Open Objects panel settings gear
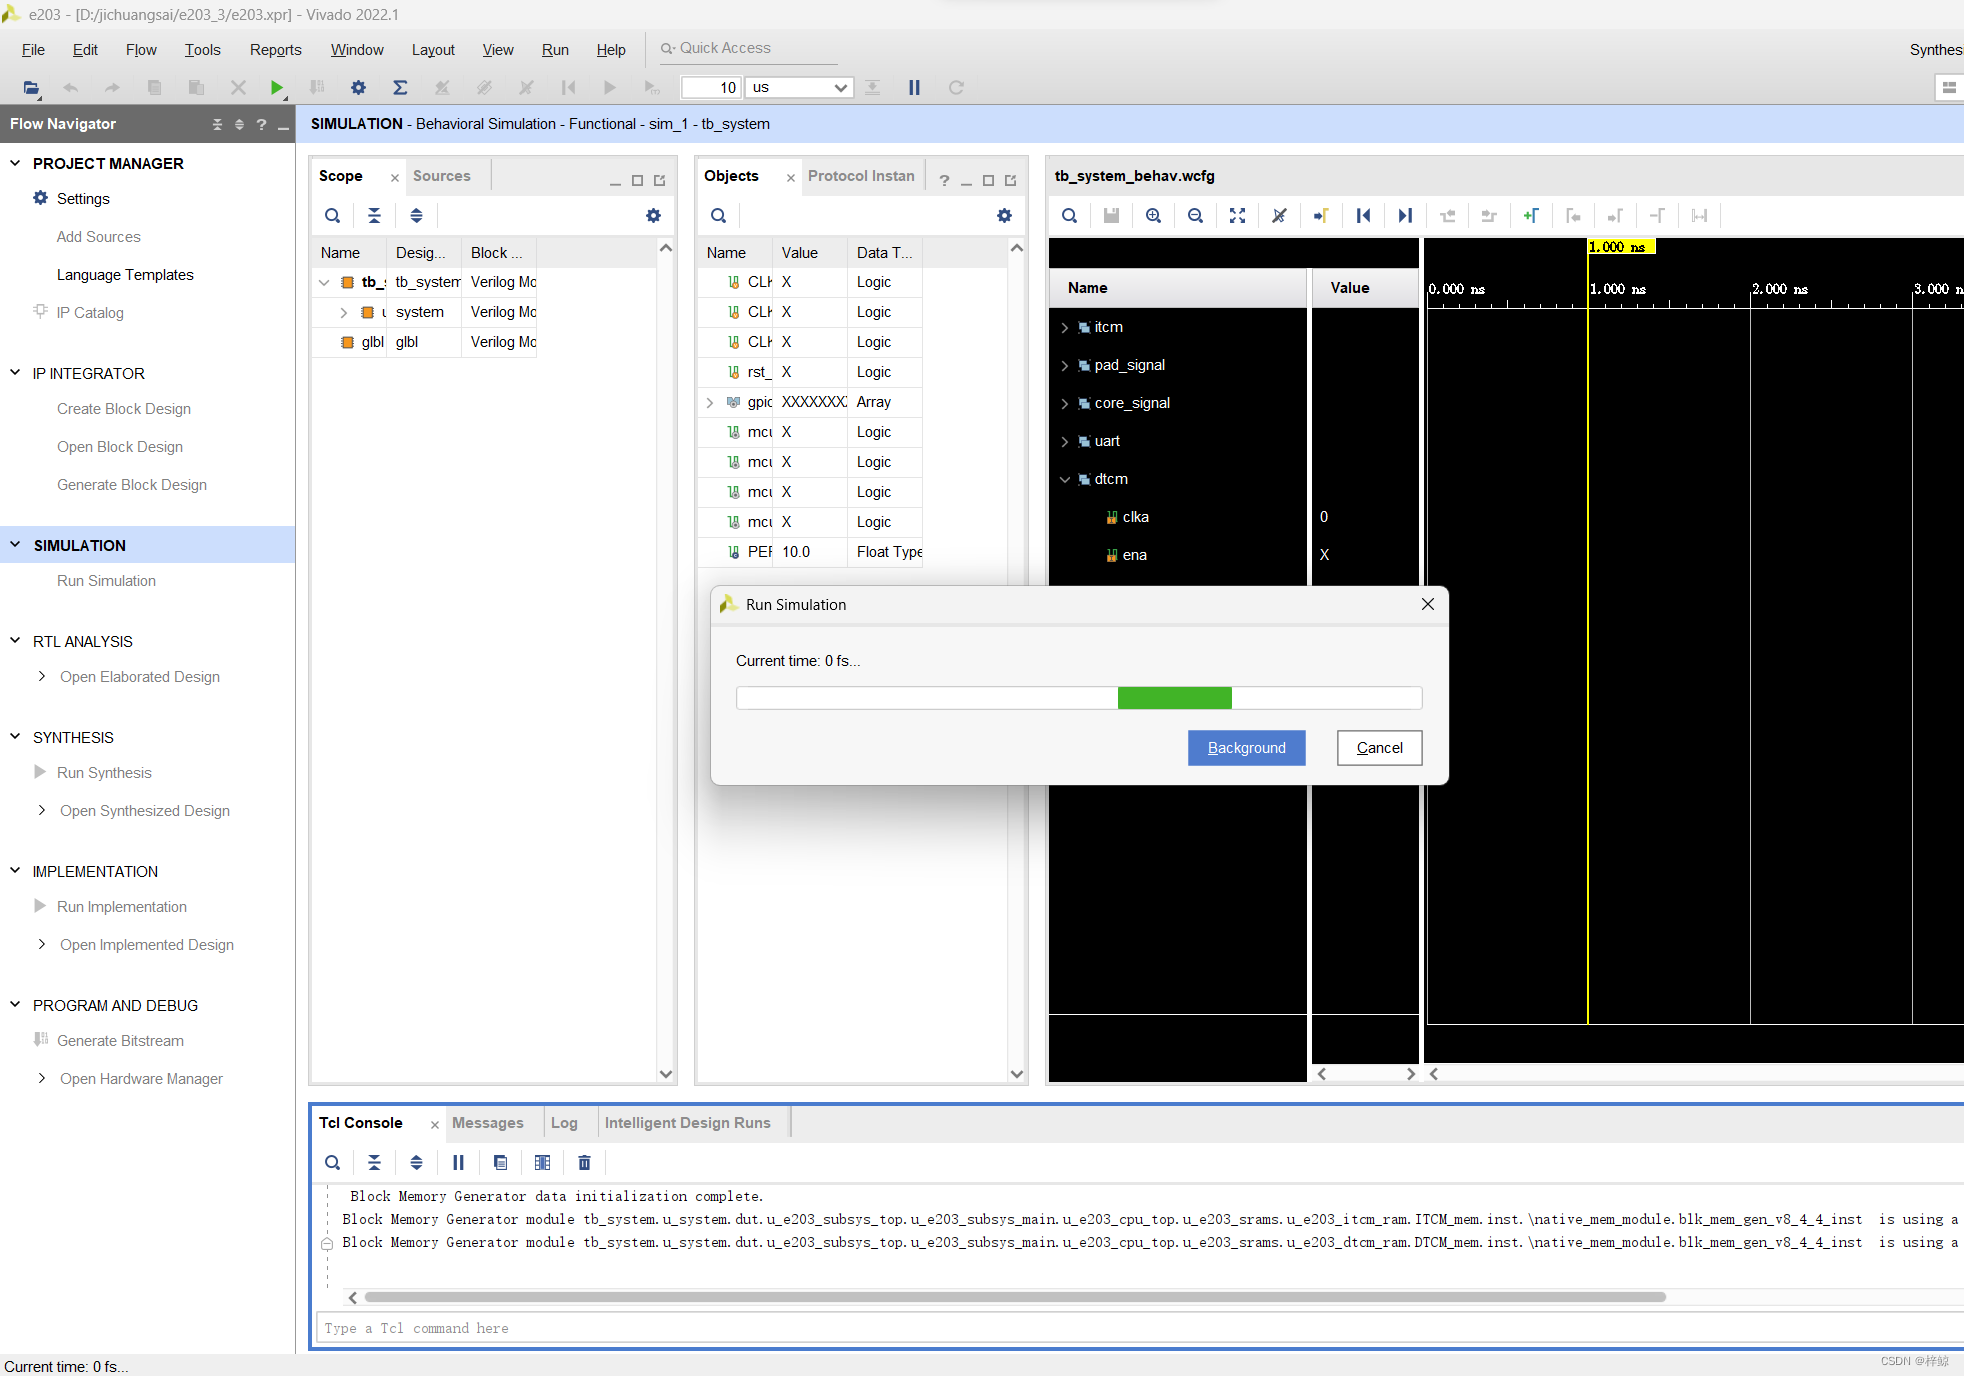Screen dimensions: 1964x1376 point(1004,215)
